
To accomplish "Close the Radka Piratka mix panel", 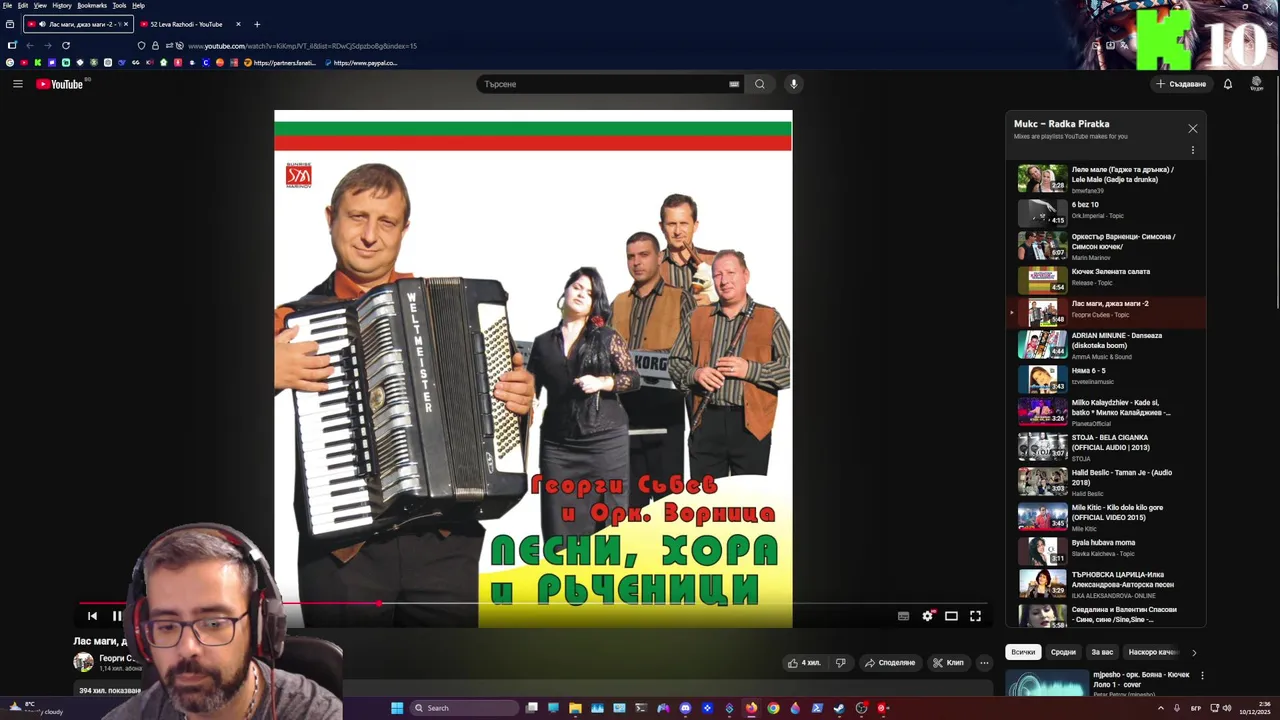I will click(1192, 129).
